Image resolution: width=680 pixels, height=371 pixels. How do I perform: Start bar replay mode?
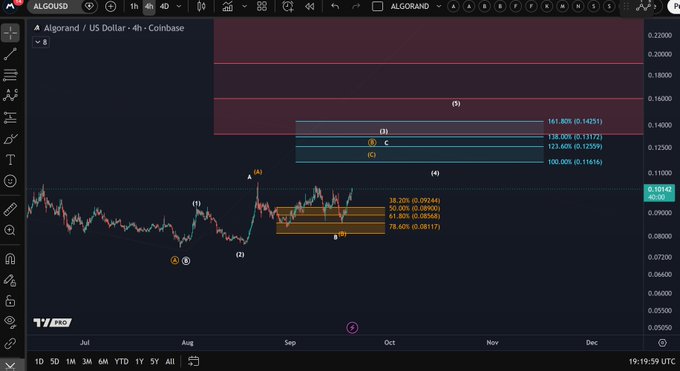310,7
